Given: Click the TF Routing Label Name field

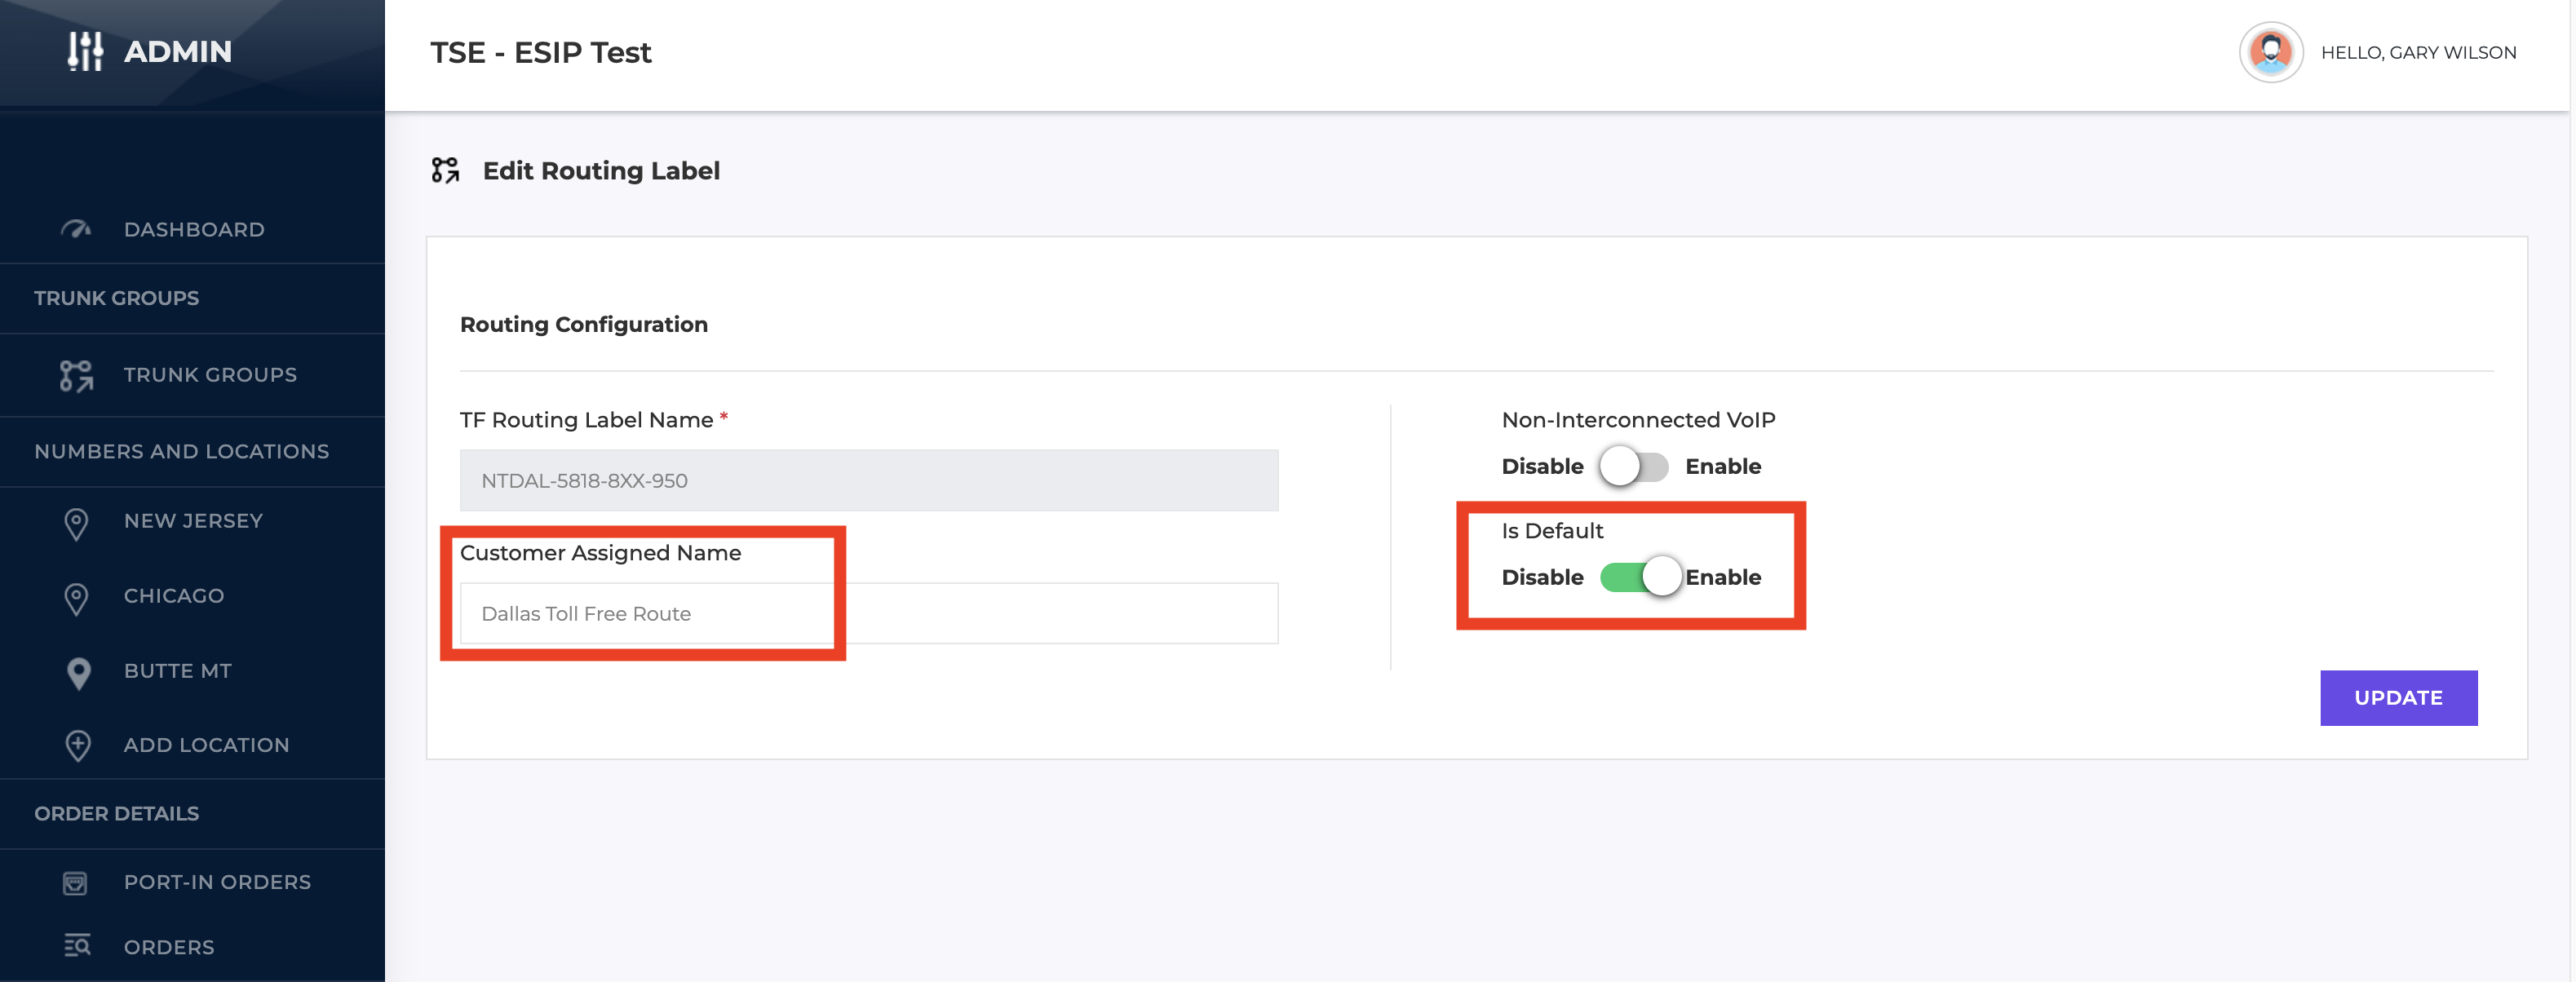Looking at the screenshot, I should (868, 480).
